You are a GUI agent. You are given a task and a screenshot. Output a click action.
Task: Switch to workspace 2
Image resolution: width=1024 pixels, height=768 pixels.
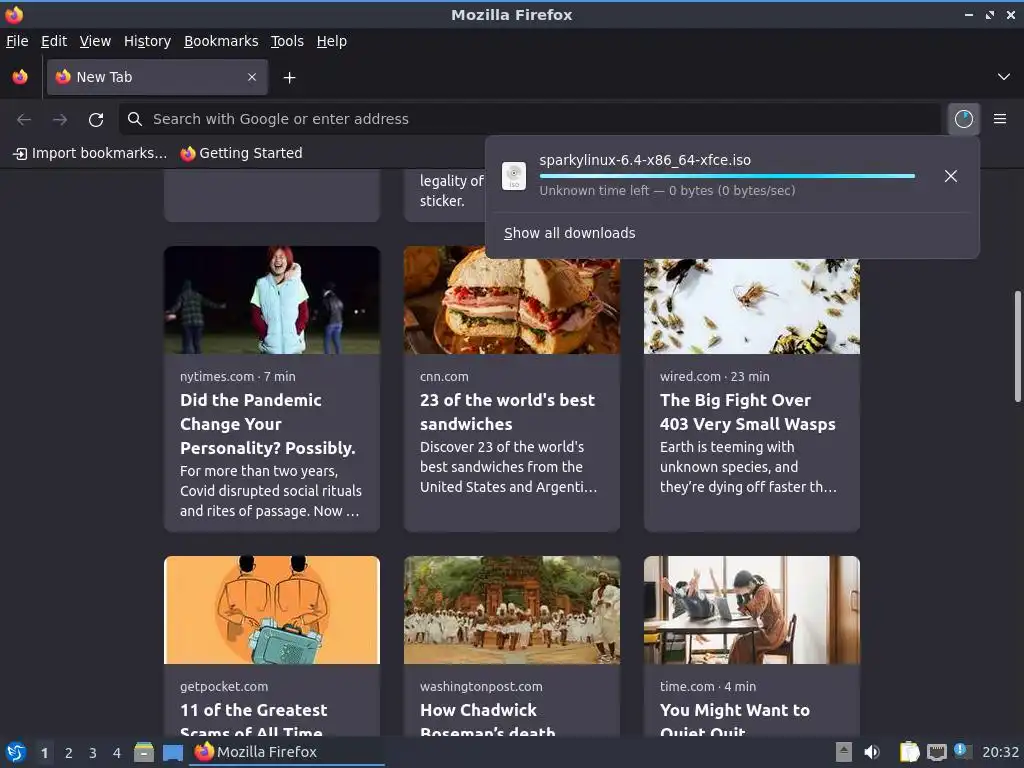[x=69, y=753]
